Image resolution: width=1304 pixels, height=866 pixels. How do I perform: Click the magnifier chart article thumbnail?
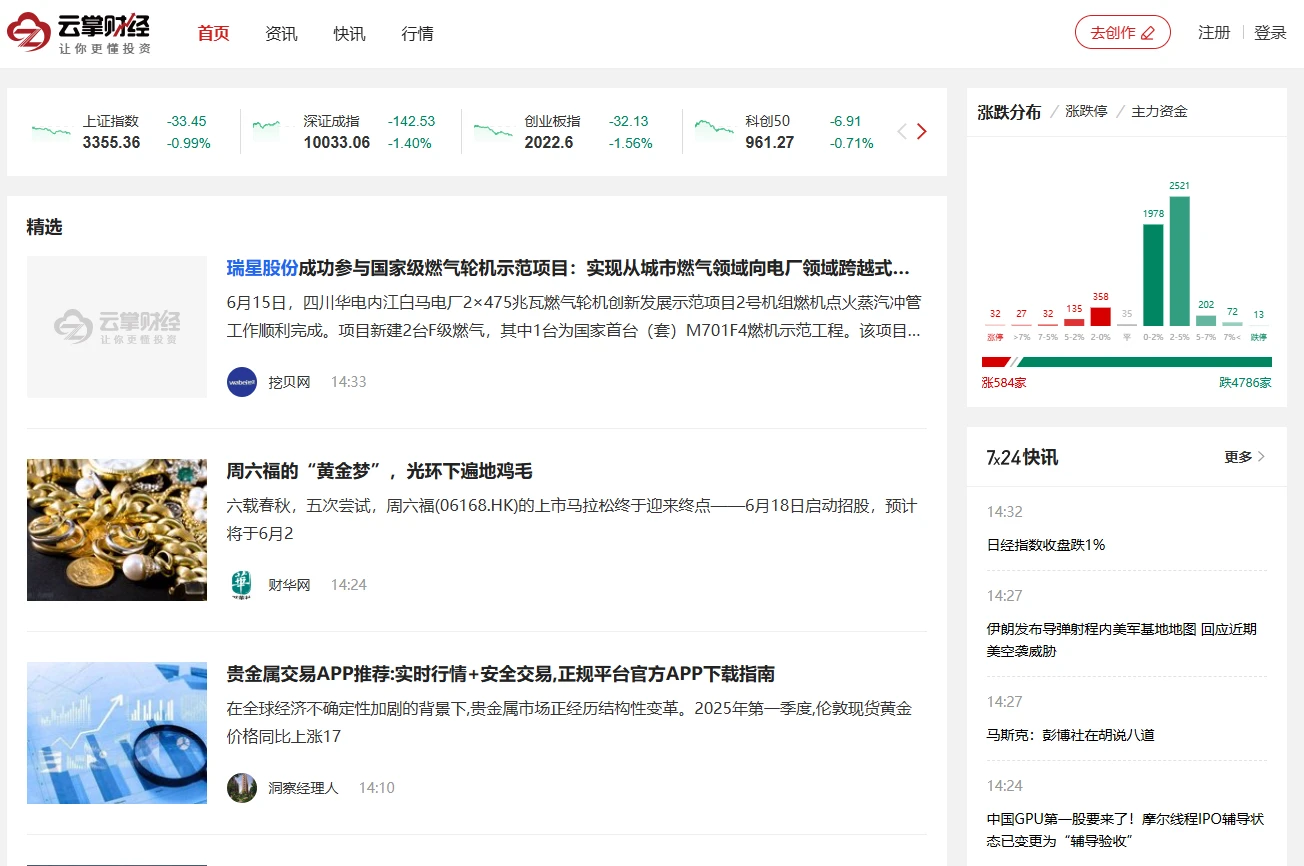pyautogui.click(x=117, y=733)
